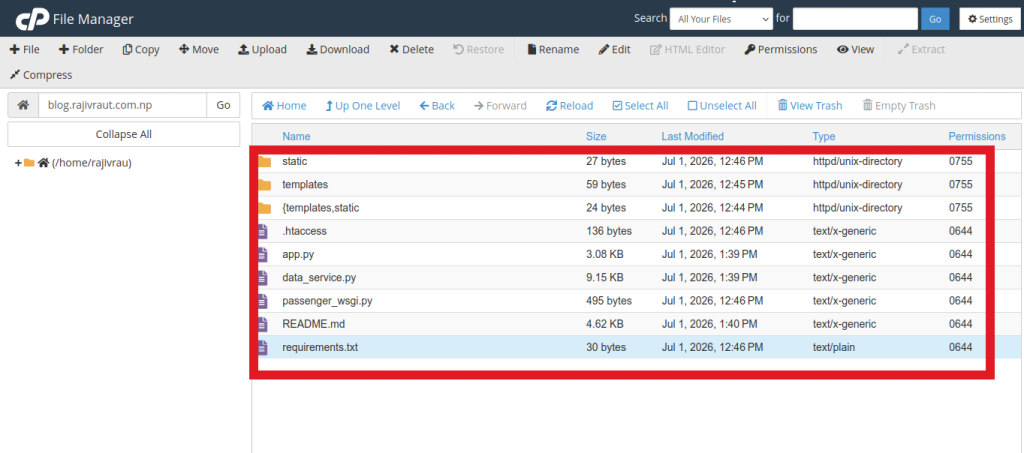1024x453 pixels.
Task: Sort files by the Name column
Action: tap(296, 136)
